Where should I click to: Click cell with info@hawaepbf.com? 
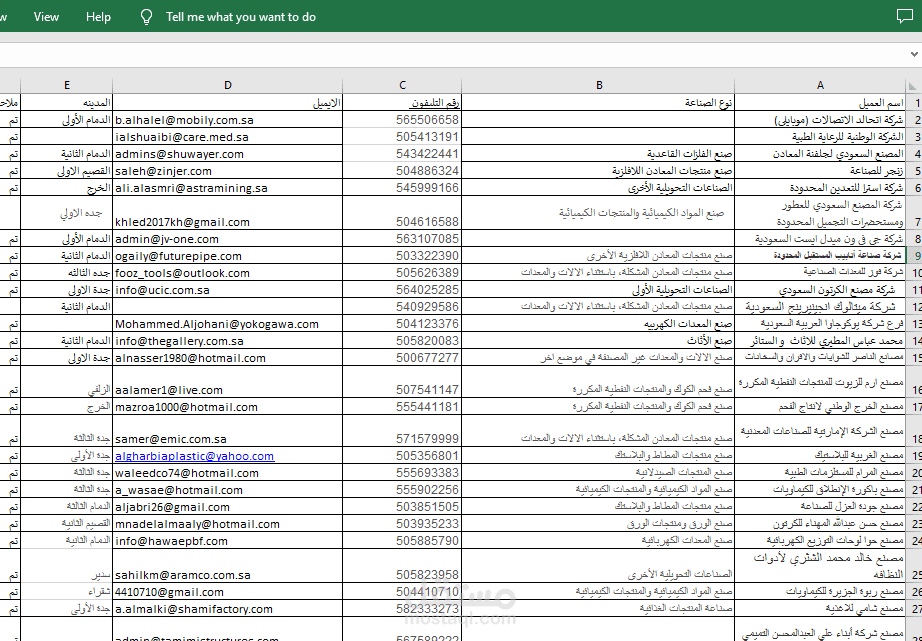(x=228, y=541)
